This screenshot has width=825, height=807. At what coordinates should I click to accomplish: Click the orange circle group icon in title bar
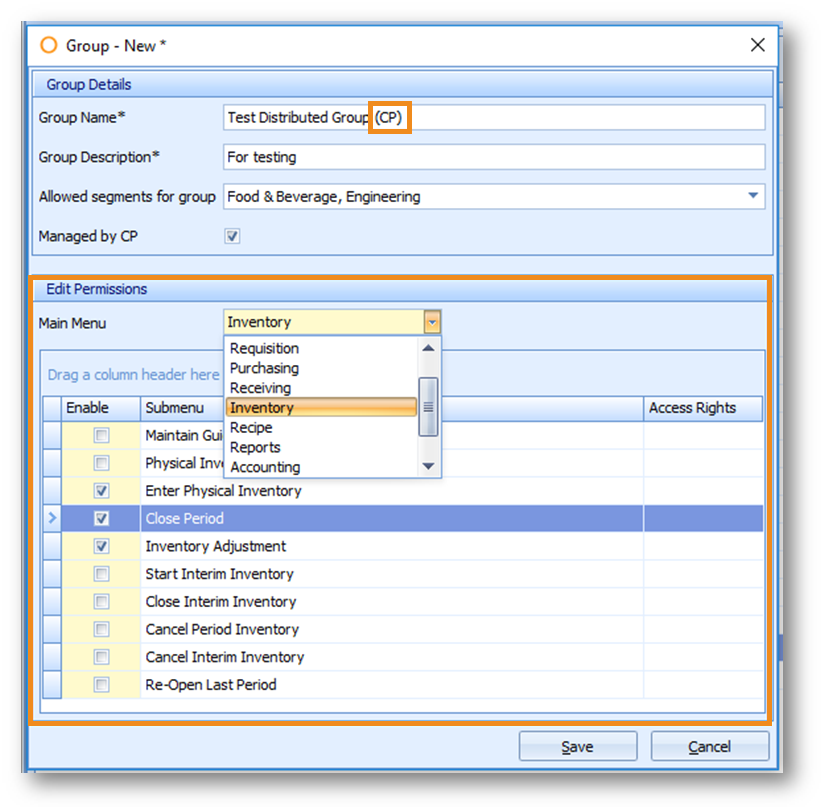click(x=48, y=45)
